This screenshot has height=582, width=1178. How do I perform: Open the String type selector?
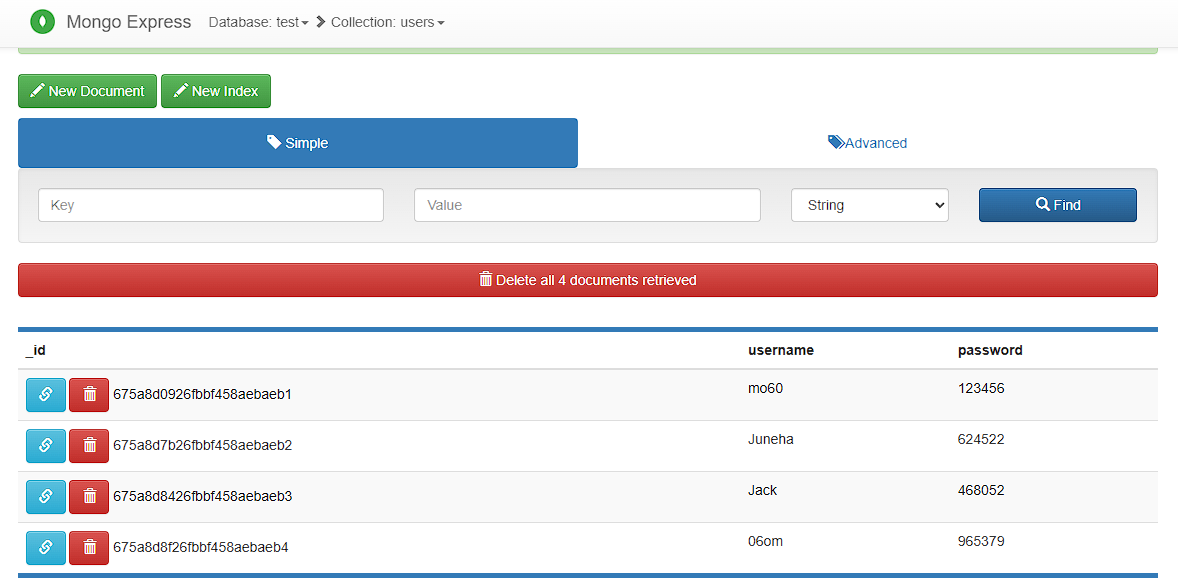tap(869, 205)
